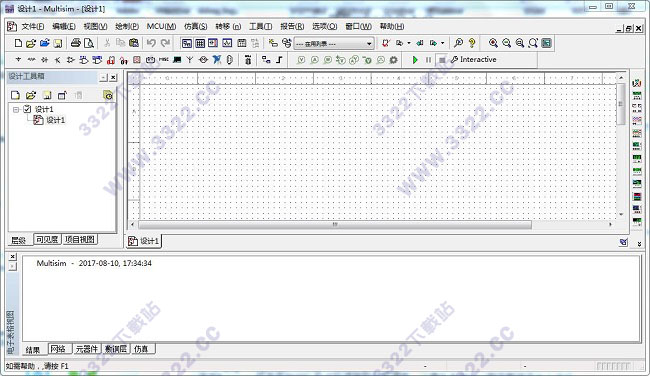The width and height of the screenshot is (650, 376).
Task: Select the 设计1 document tab below canvas
Action: [143, 241]
